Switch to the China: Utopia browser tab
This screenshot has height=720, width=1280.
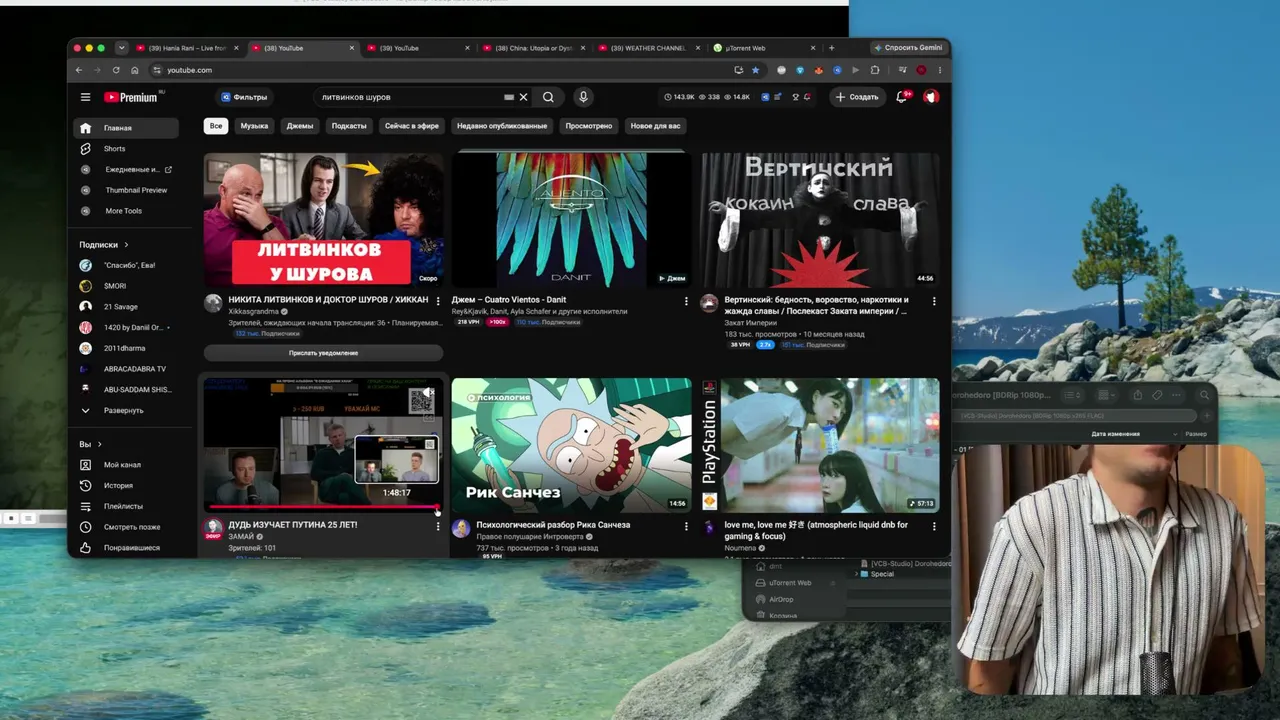535,48
